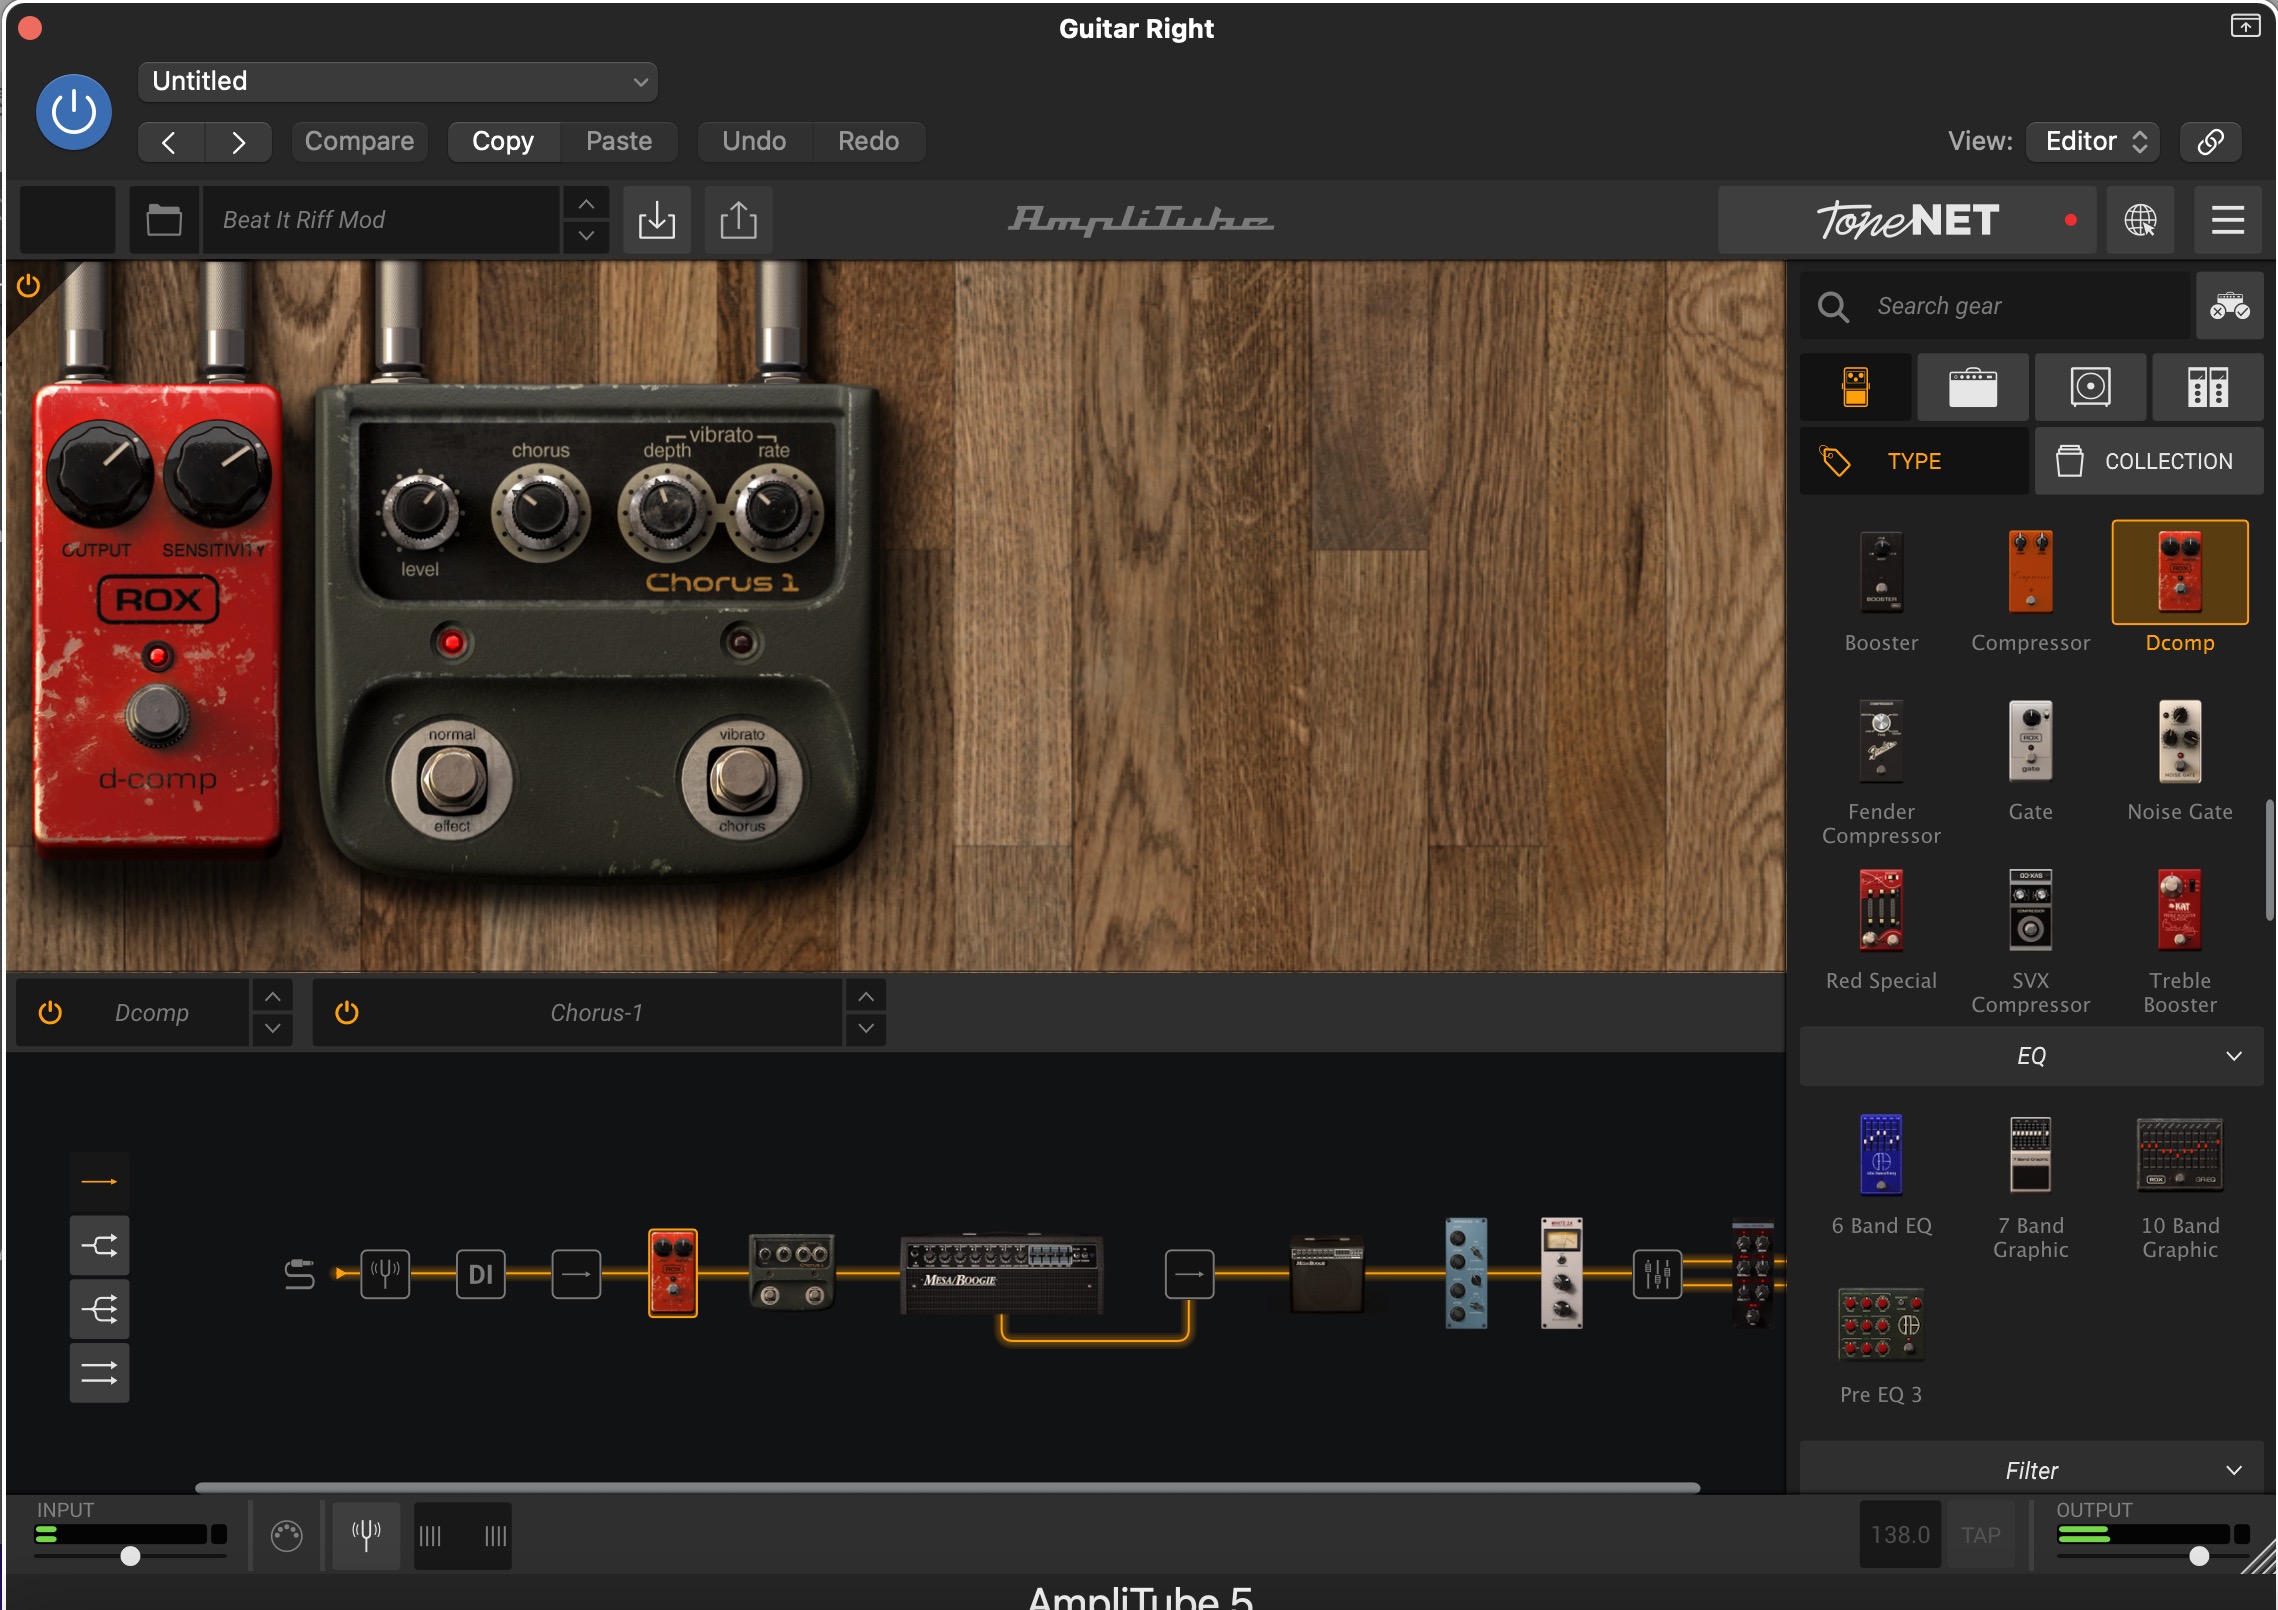
Task: Open the preset browser folder icon
Action: point(164,220)
